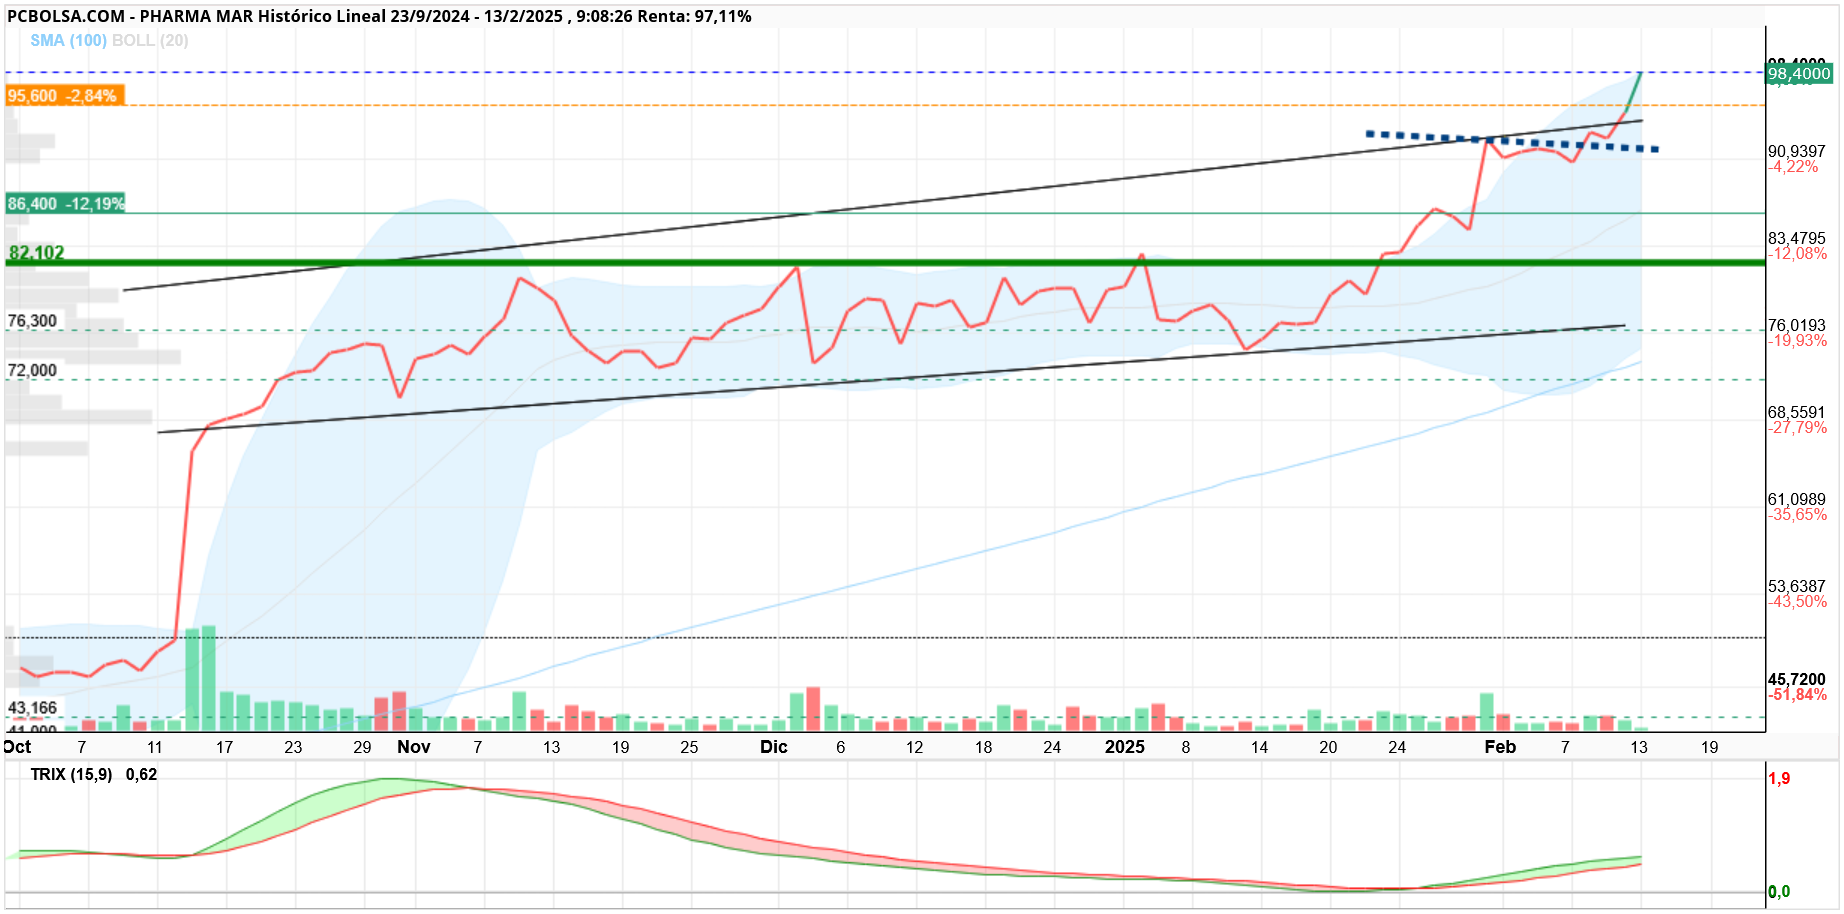The width and height of the screenshot is (1844, 914).
Task: Click the 43,166 volume level label
Action: [33, 708]
